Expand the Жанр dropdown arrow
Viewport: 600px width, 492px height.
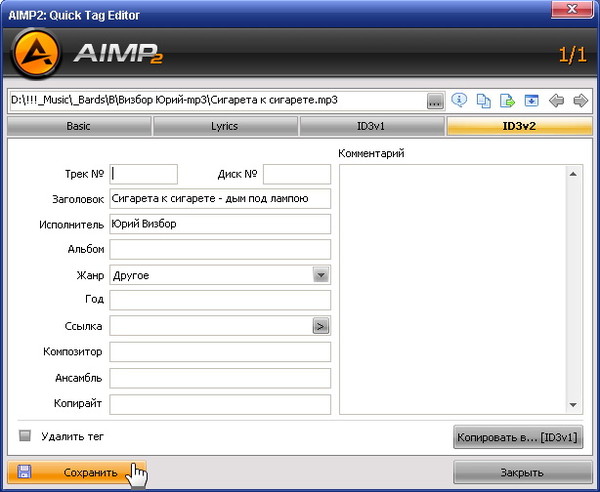pyautogui.click(x=321, y=275)
